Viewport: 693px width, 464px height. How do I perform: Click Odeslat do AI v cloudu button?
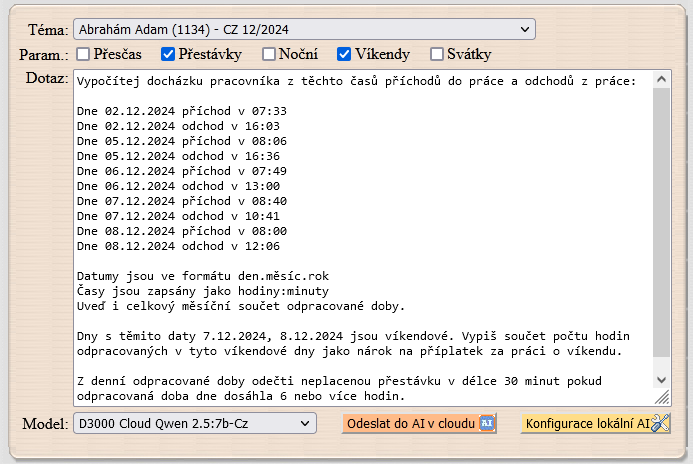click(419, 423)
